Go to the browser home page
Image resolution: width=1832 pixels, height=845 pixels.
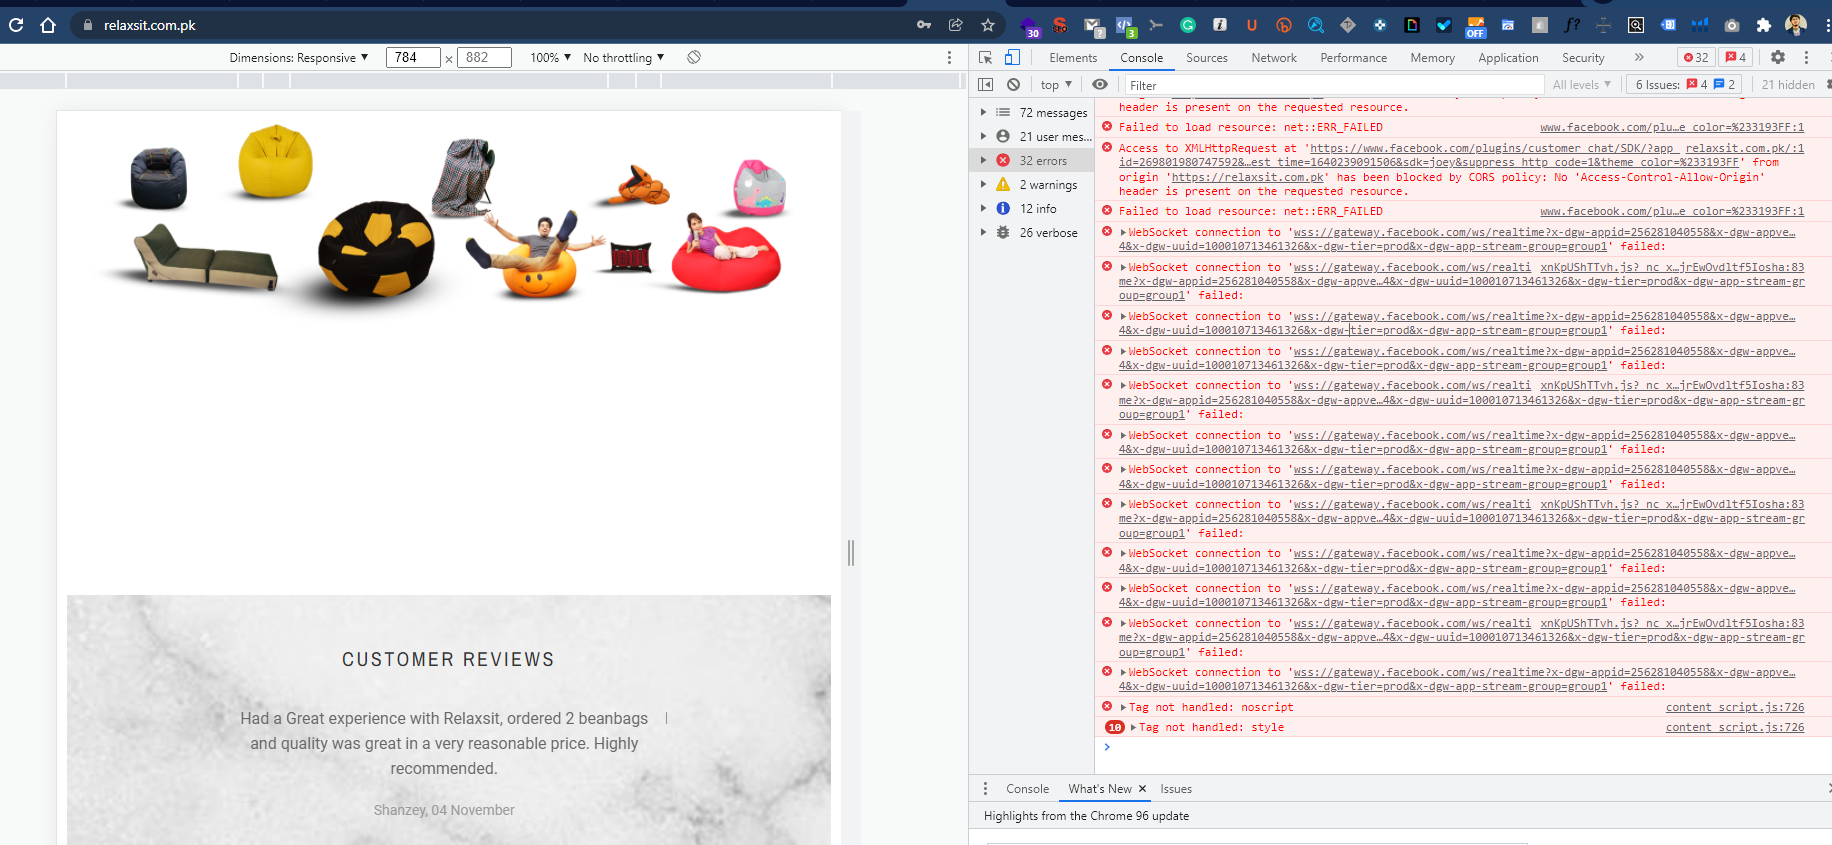48,25
